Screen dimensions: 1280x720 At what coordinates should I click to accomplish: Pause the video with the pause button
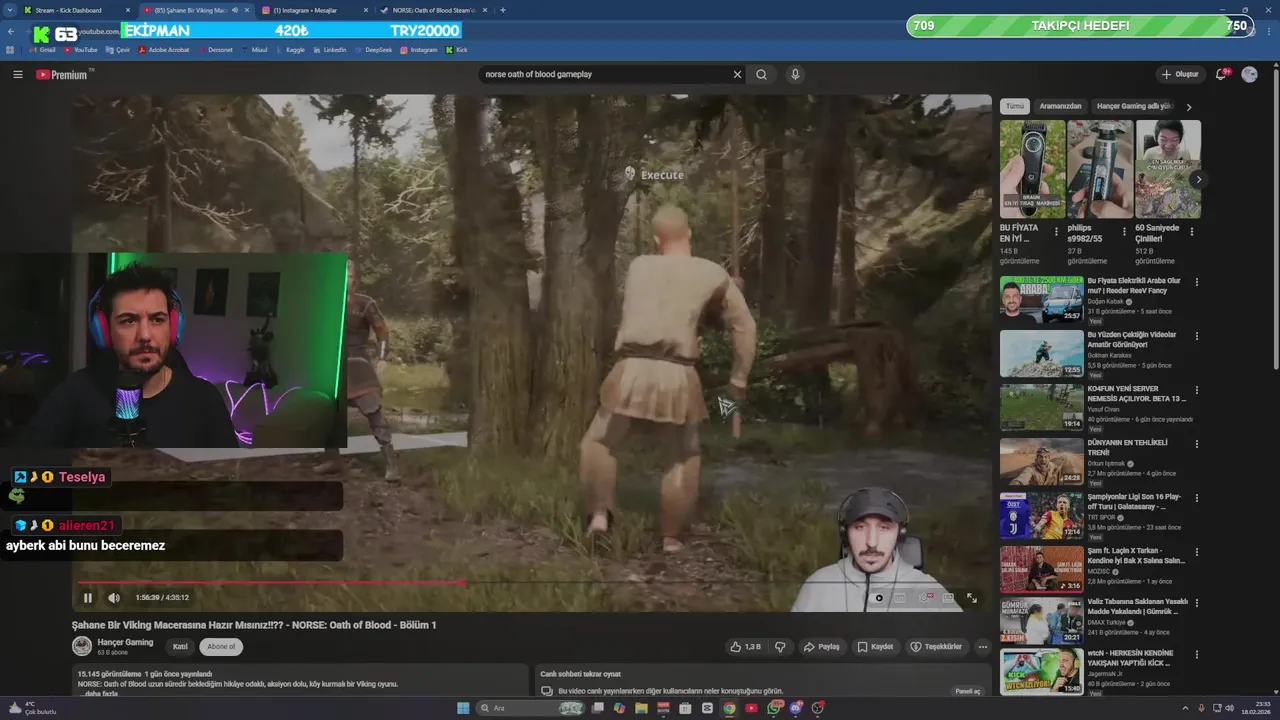click(x=88, y=598)
